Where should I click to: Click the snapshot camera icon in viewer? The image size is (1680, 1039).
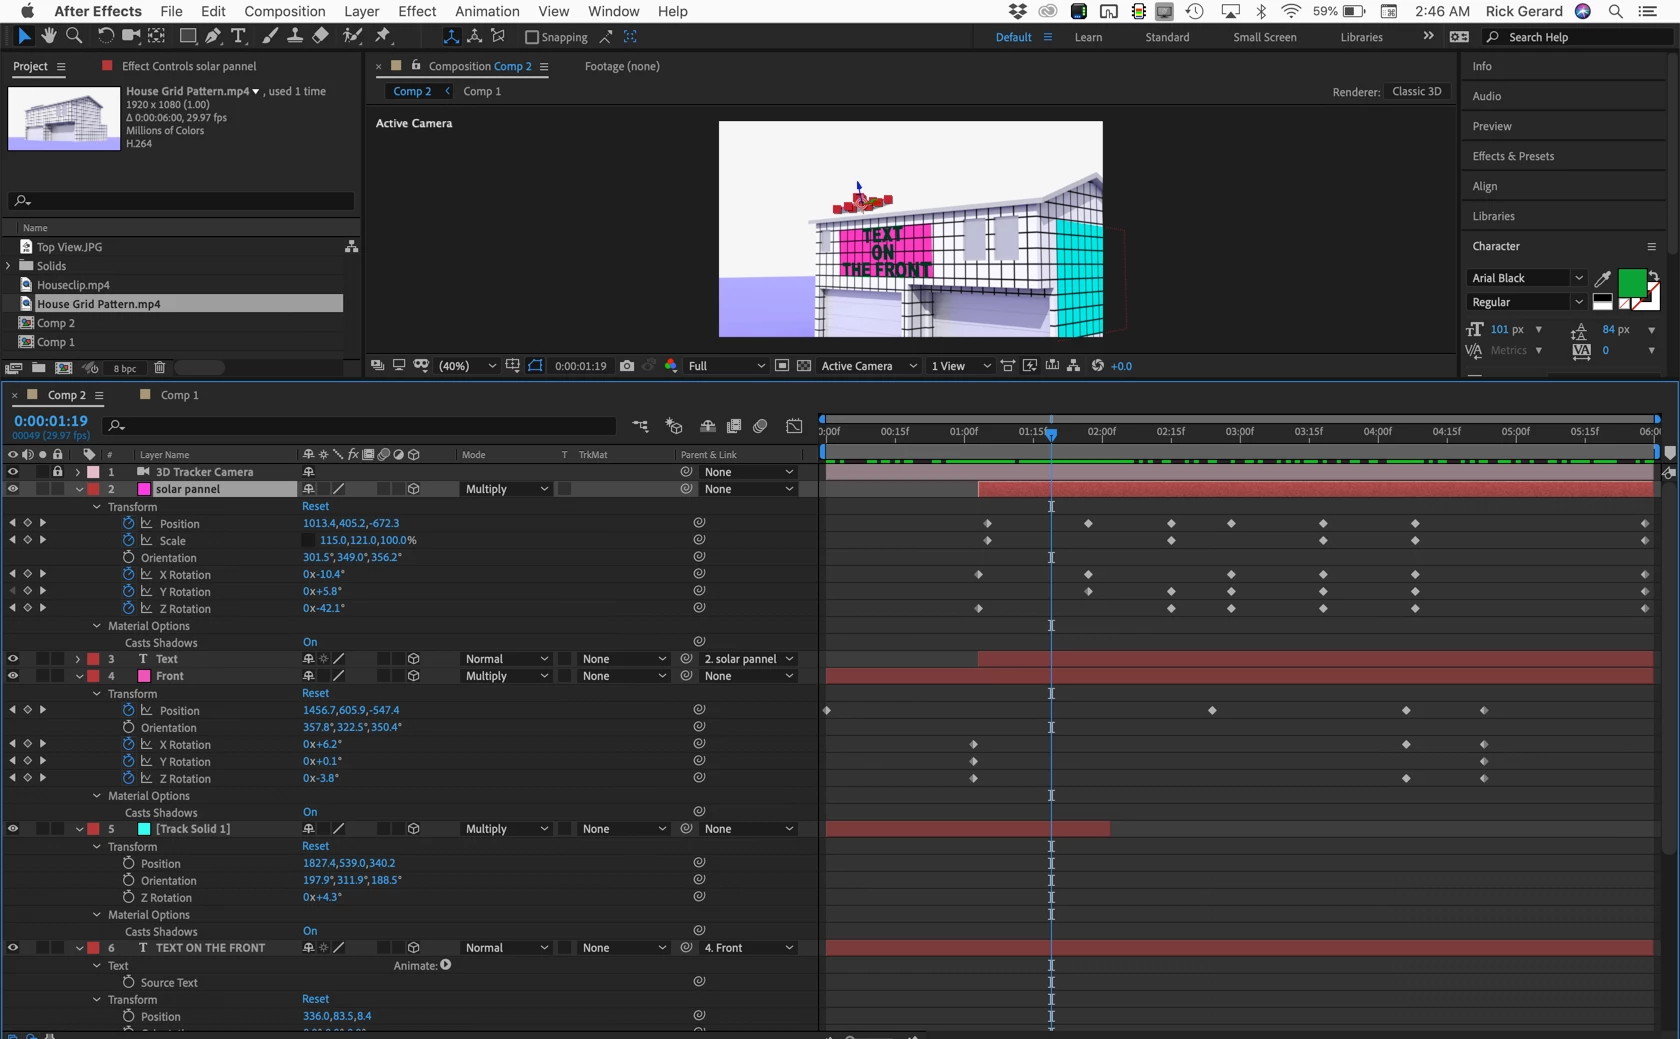(x=627, y=366)
